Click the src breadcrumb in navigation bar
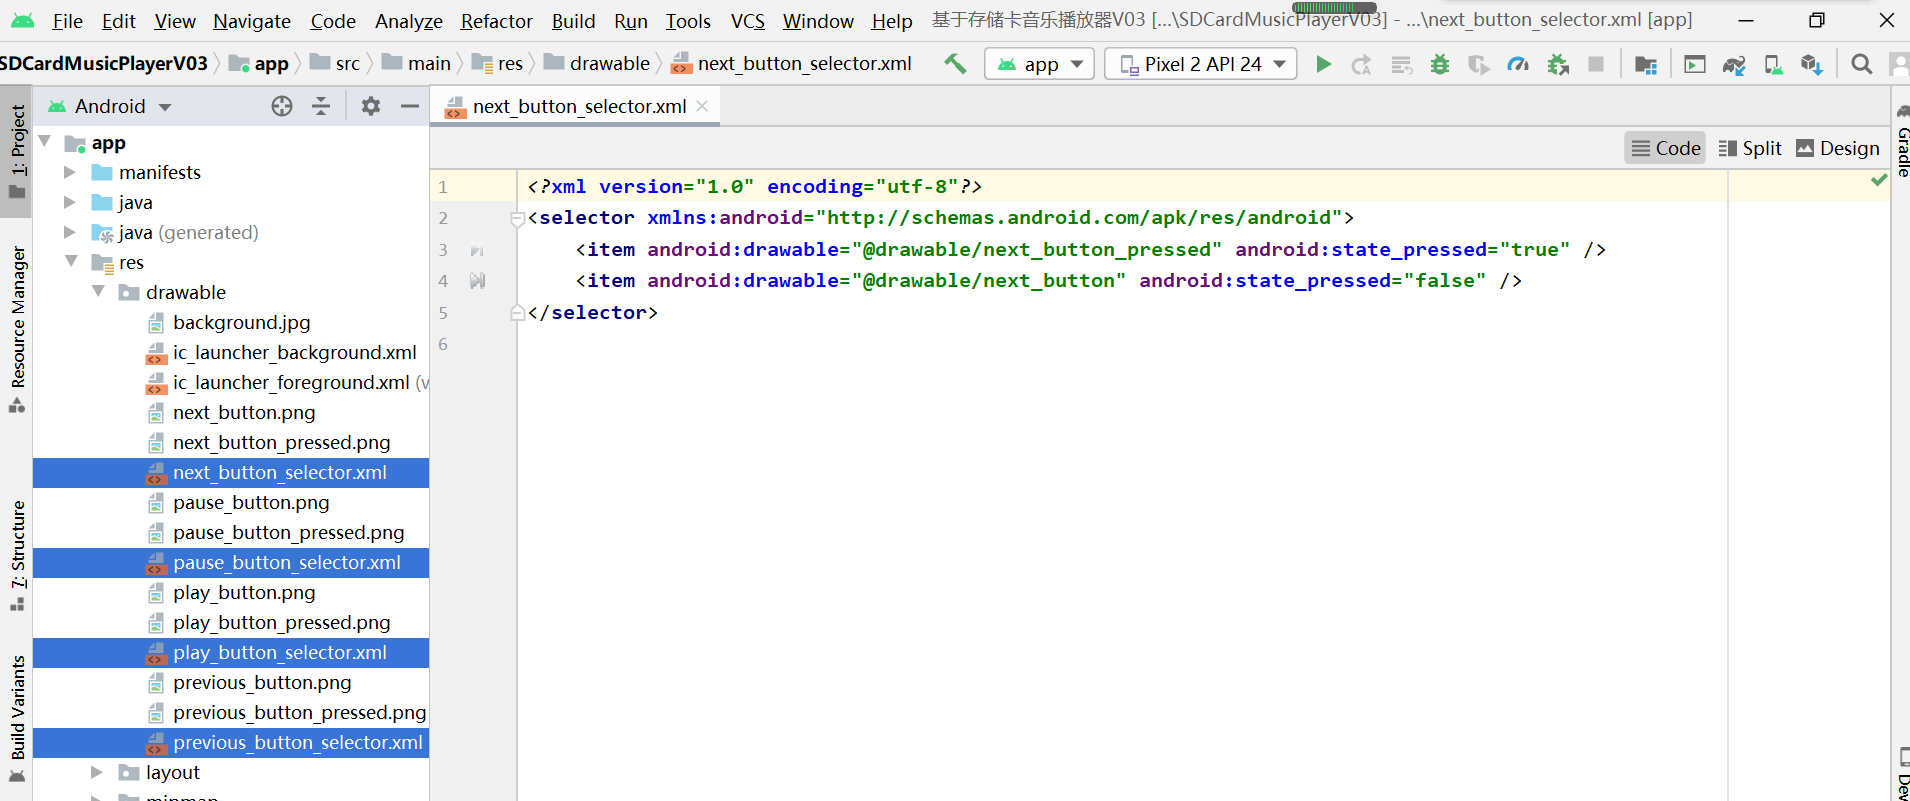 click(335, 63)
